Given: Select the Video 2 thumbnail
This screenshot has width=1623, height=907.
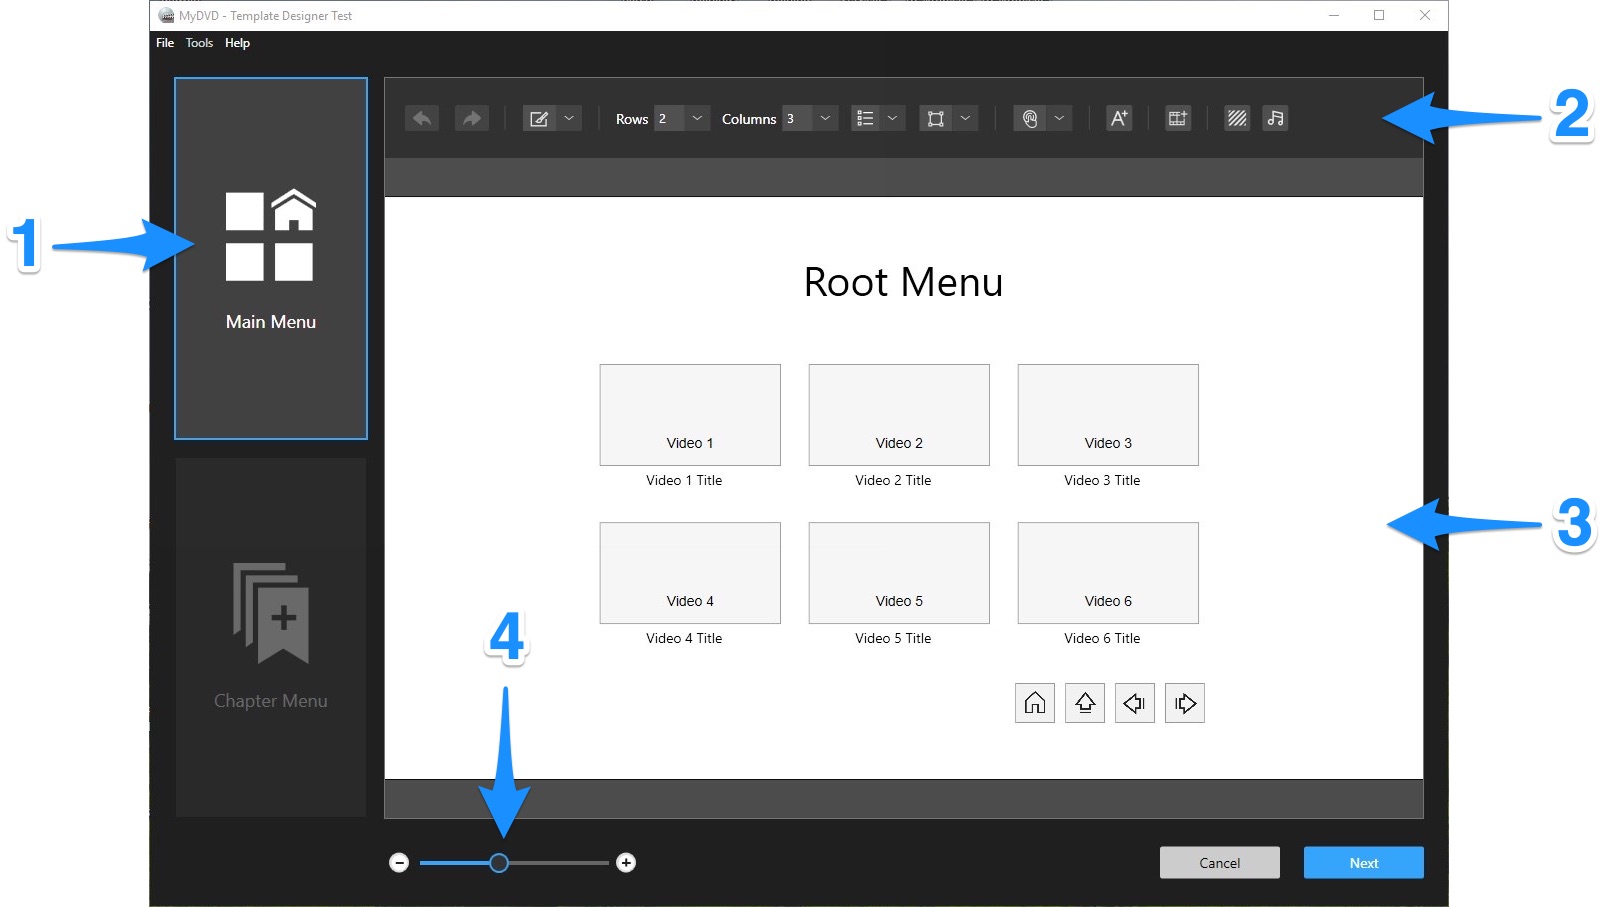Looking at the screenshot, I should [x=899, y=415].
